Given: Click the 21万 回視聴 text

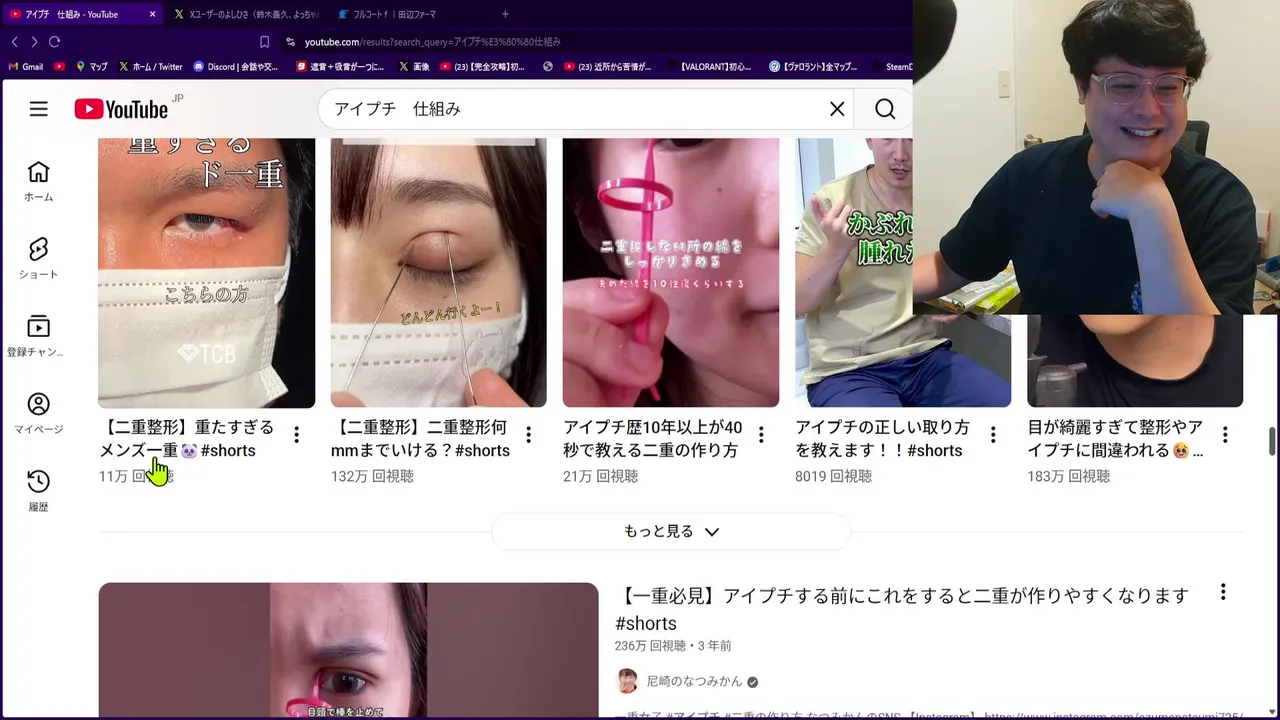Looking at the screenshot, I should pos(600,476).
